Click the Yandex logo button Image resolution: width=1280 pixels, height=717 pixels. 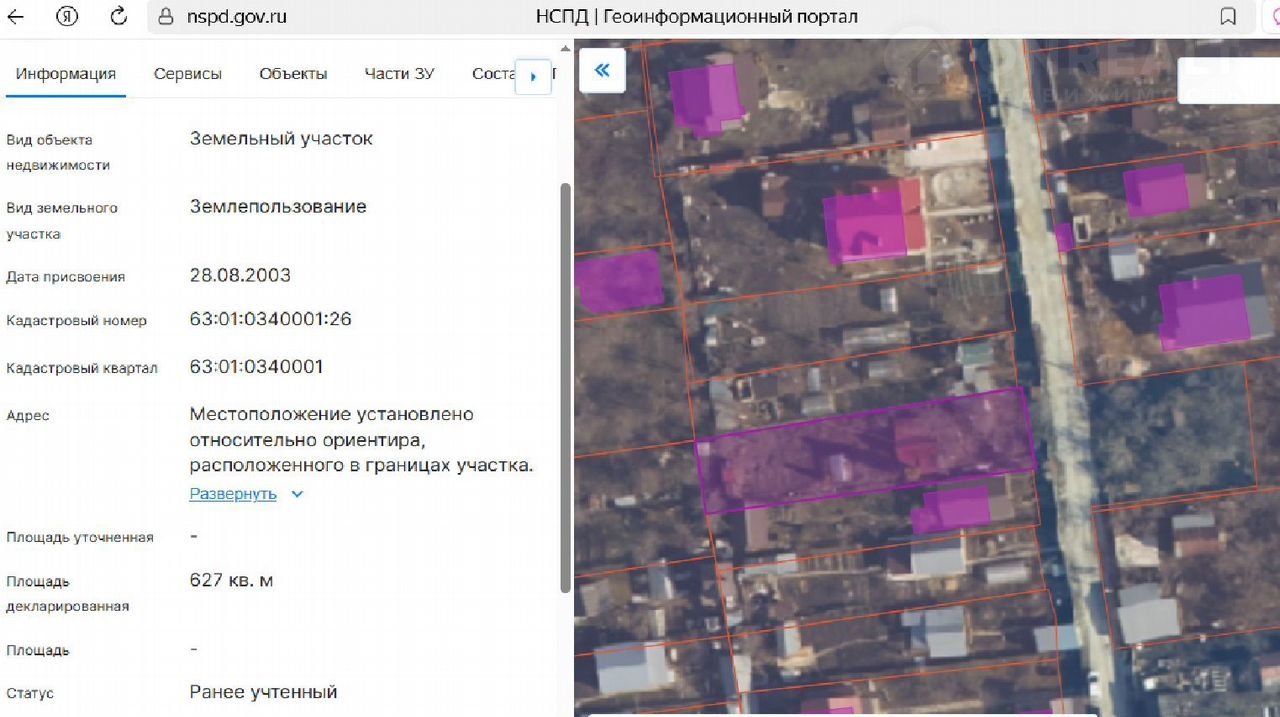tap(67, 16)
